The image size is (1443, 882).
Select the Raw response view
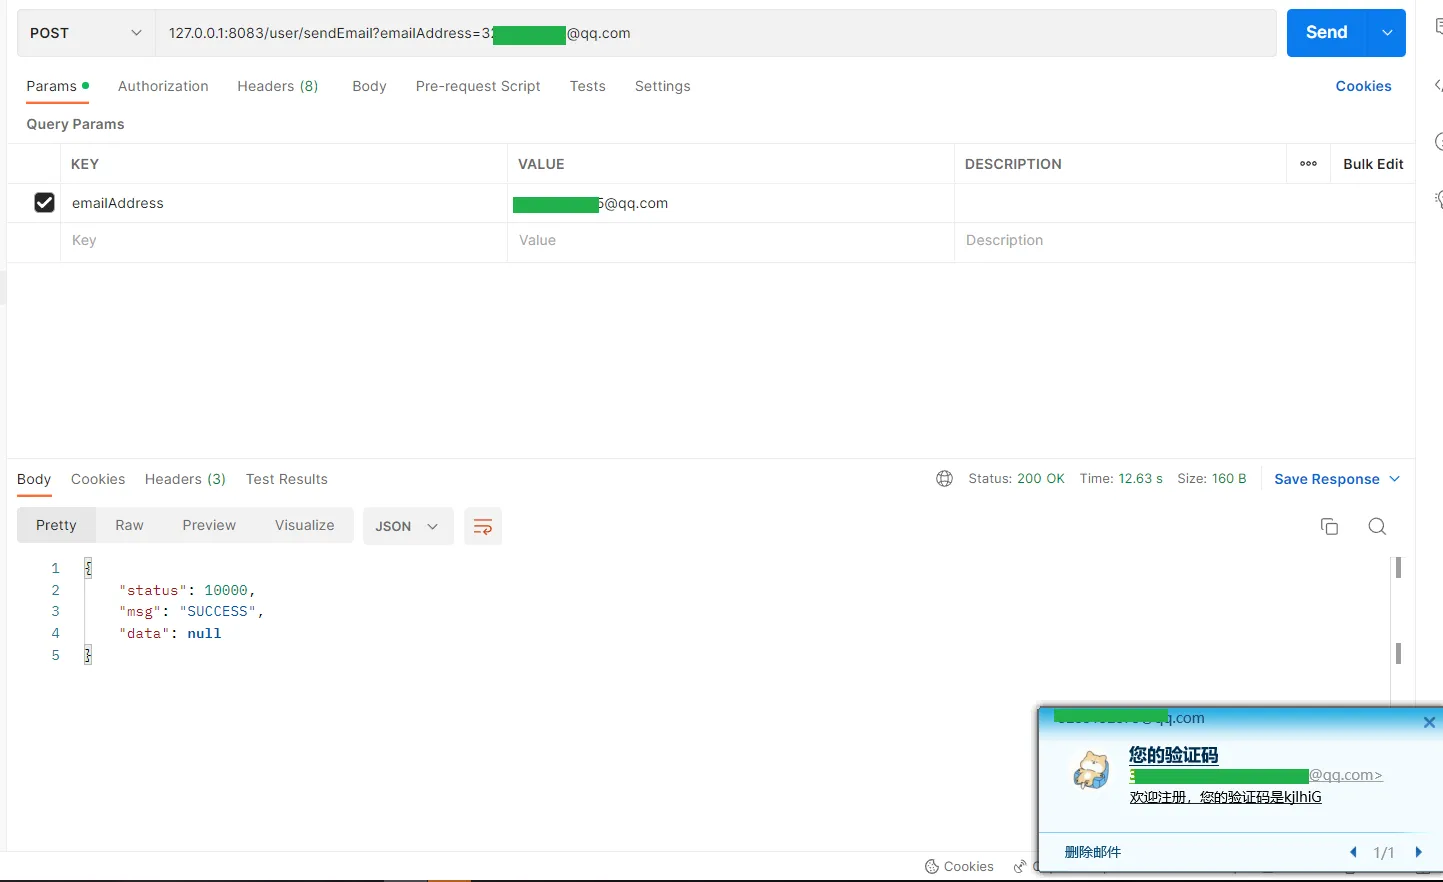[x=129, y=525]
